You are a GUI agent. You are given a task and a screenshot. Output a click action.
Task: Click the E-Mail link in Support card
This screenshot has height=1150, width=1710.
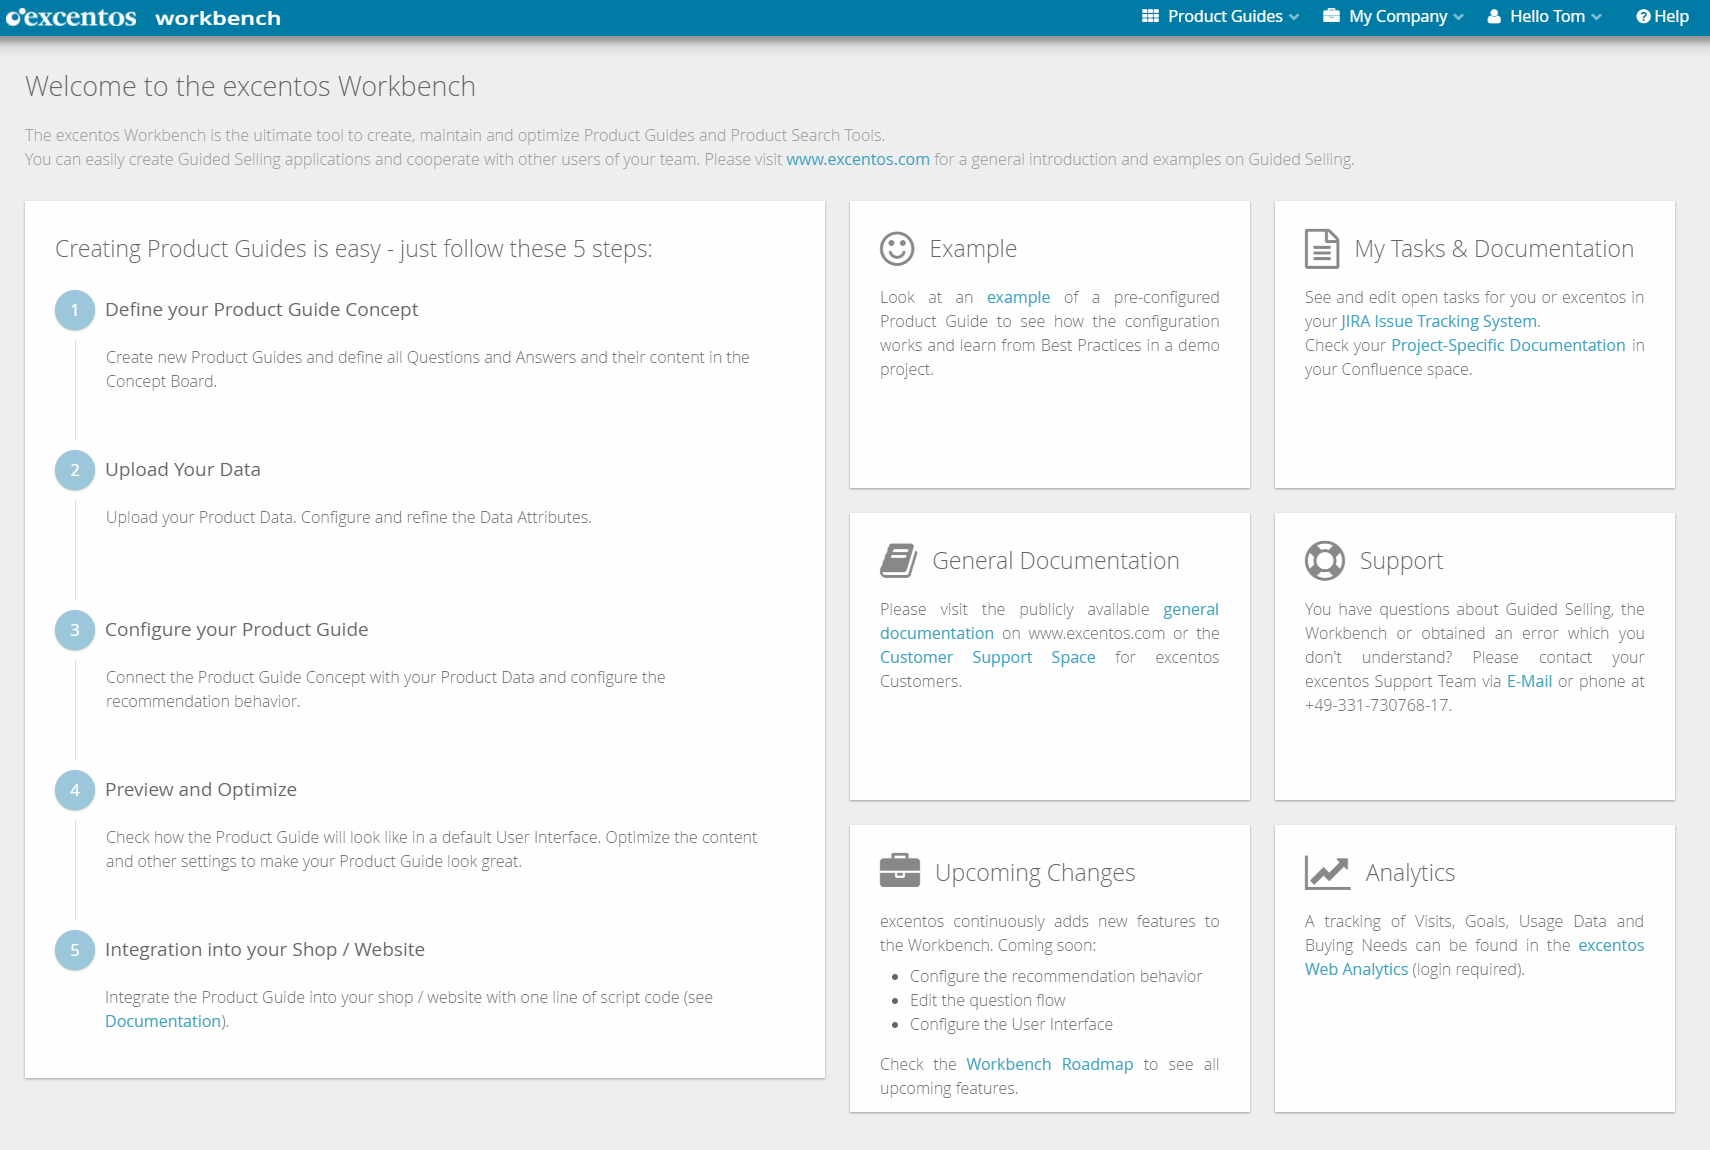(1529, 681)
